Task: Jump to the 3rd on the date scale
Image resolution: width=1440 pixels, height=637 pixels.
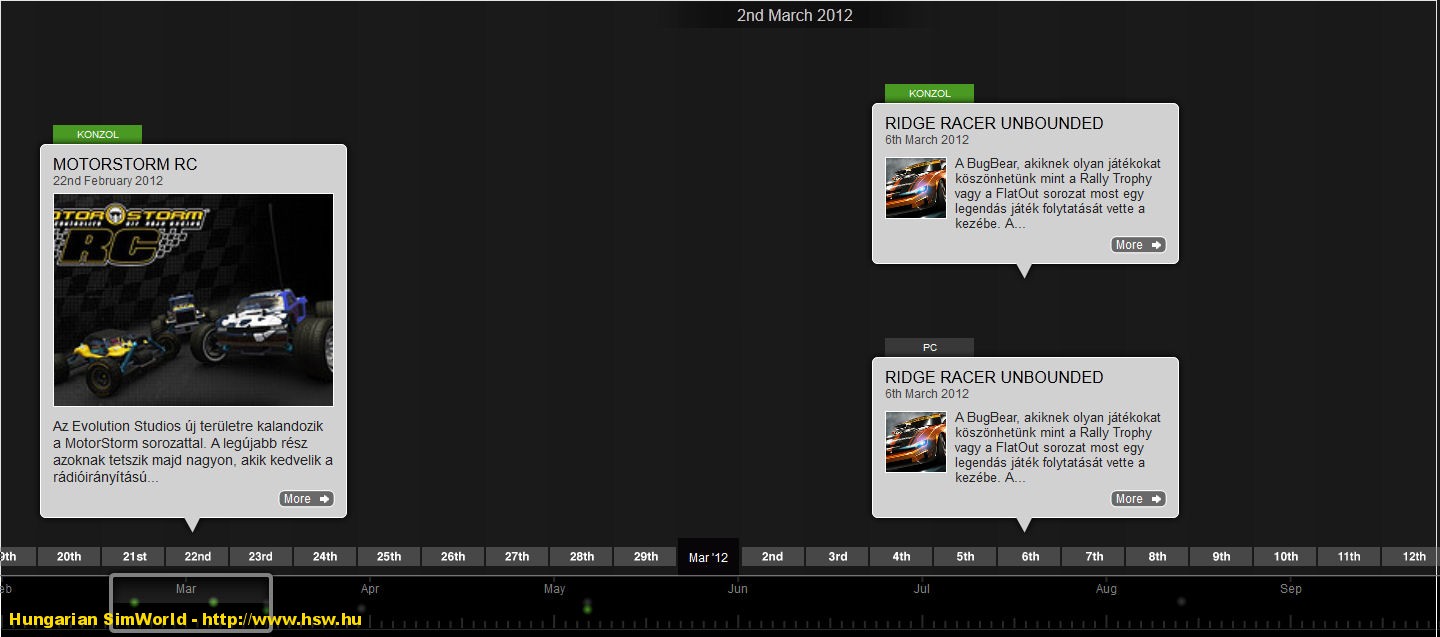Action: pos(837,557)
